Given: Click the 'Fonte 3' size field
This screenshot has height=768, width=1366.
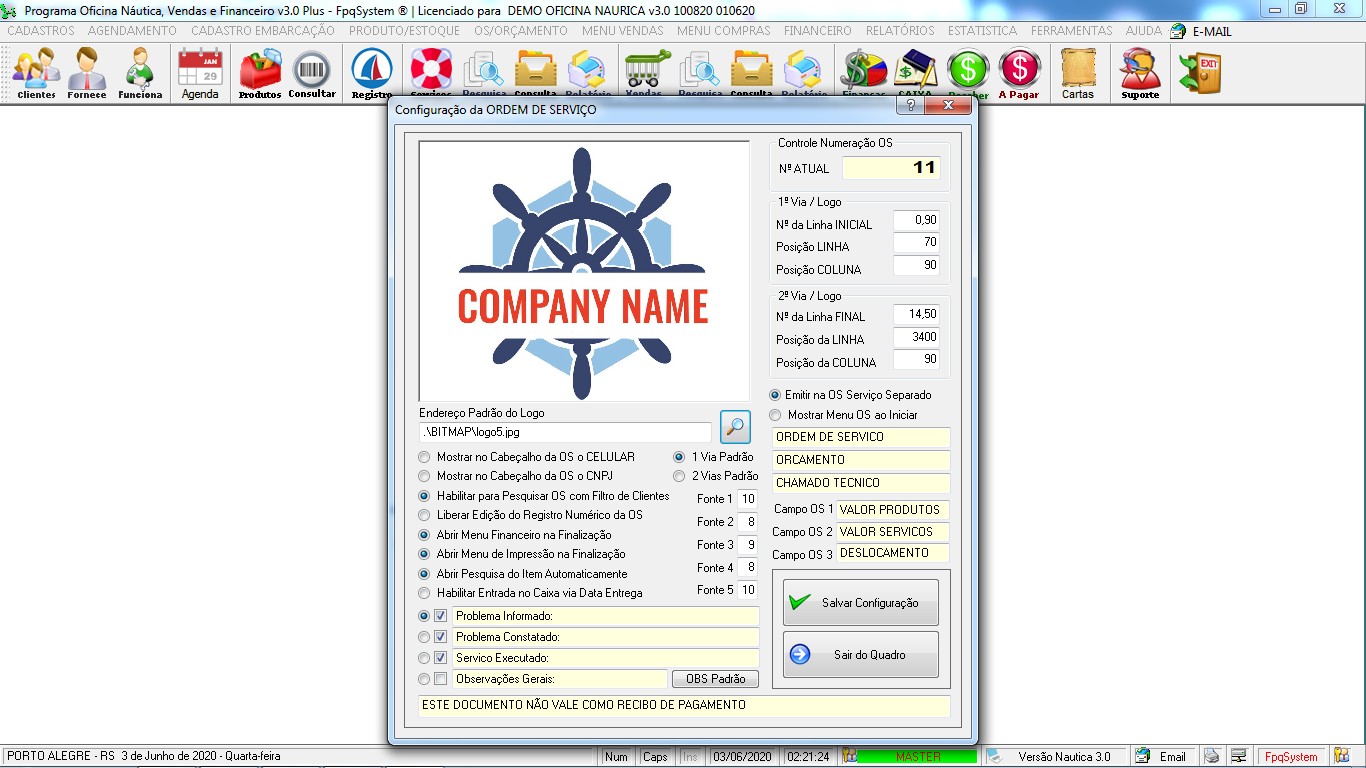Looking at the screenshot, I should (x=748, y=545).
